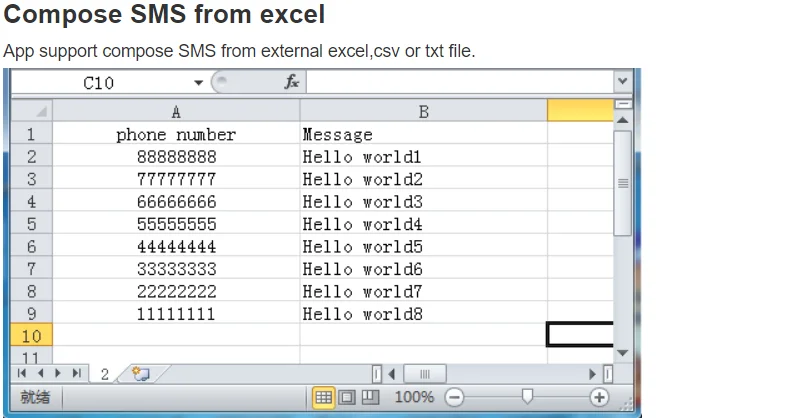Screen dimensions: 796x418
Task: Click the zoom slider handle
Action: (x=528, y=397)
